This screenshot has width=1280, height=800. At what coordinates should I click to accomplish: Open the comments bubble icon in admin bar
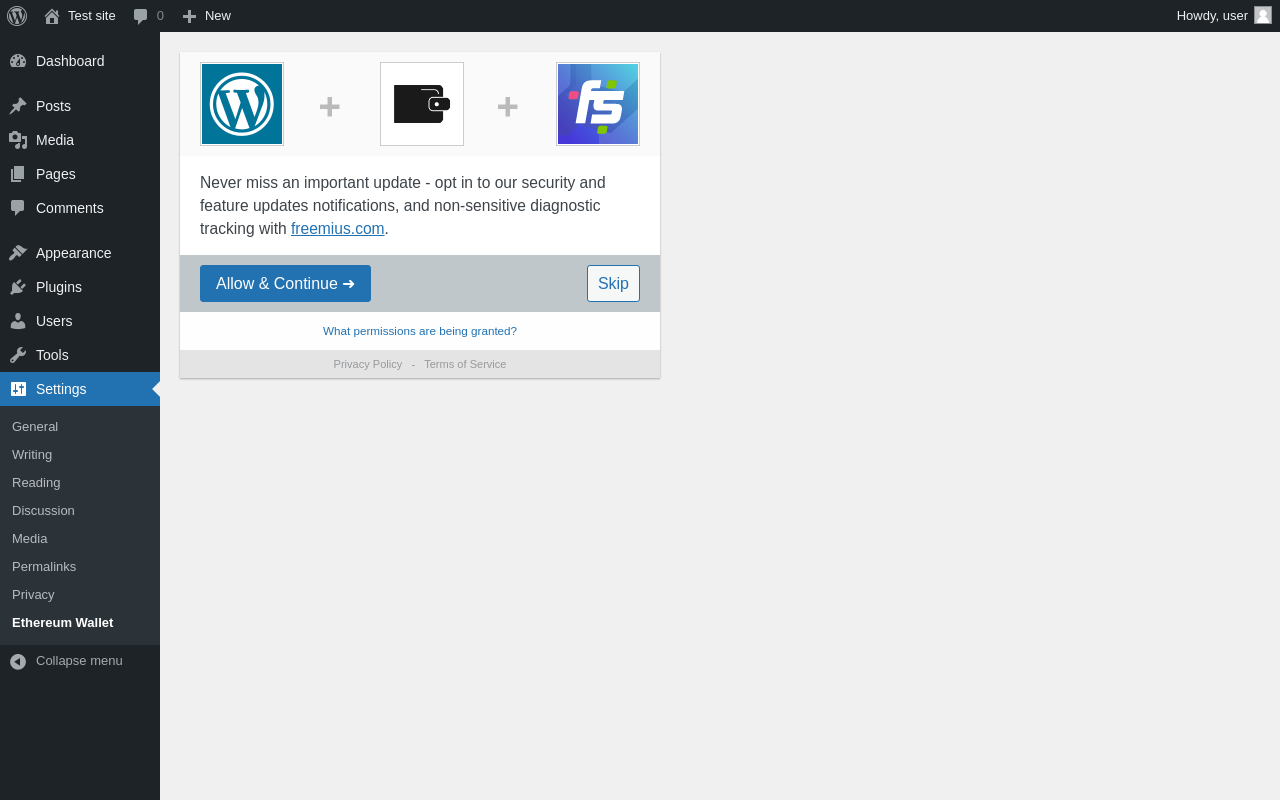(141, 16)
